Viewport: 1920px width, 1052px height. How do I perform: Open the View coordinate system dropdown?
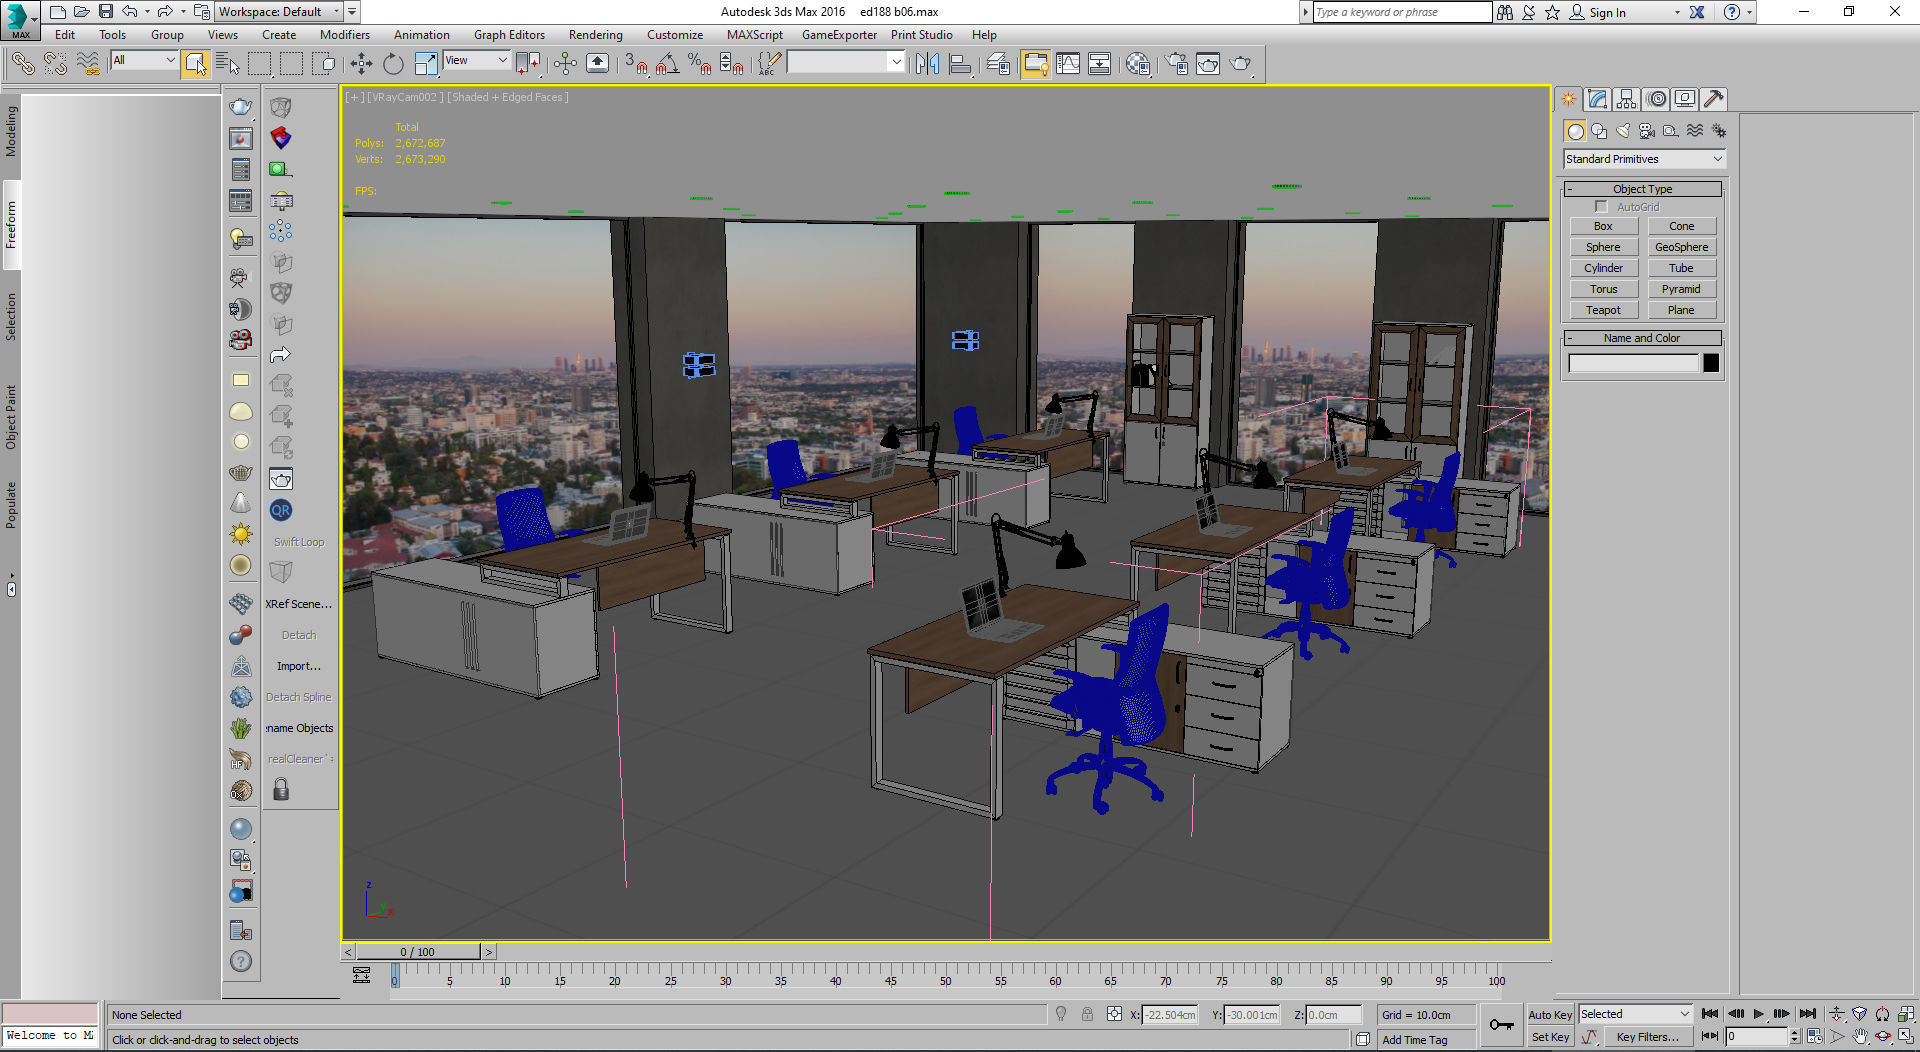(x=476, y=61)
